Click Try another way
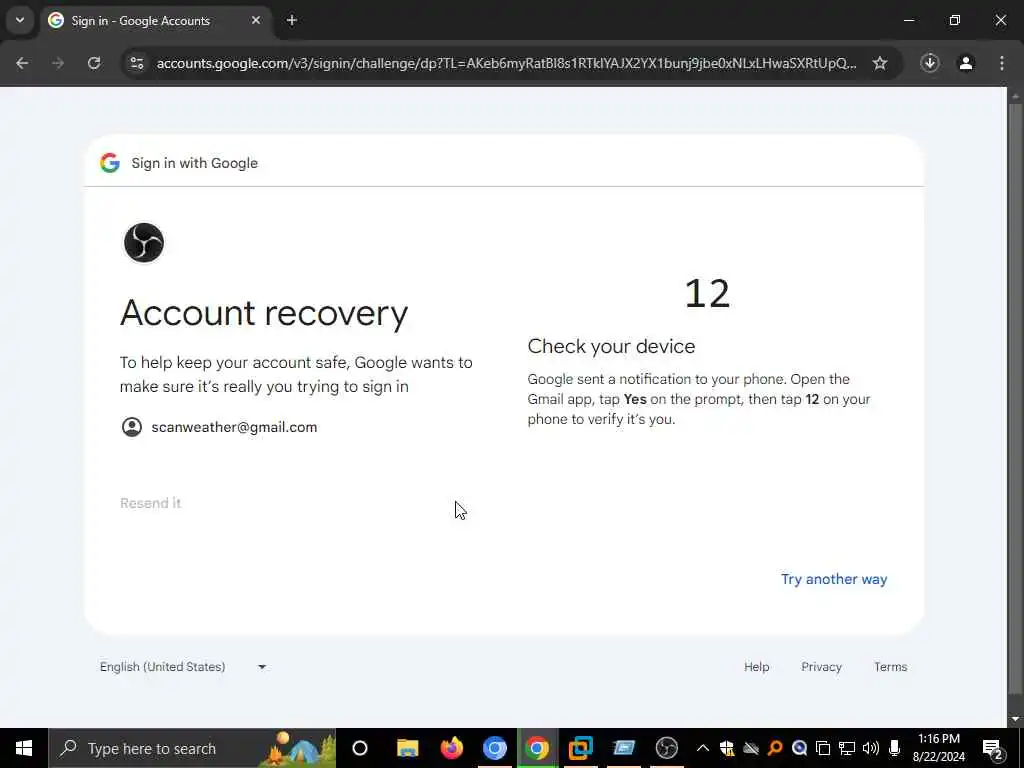 (834, 579)
